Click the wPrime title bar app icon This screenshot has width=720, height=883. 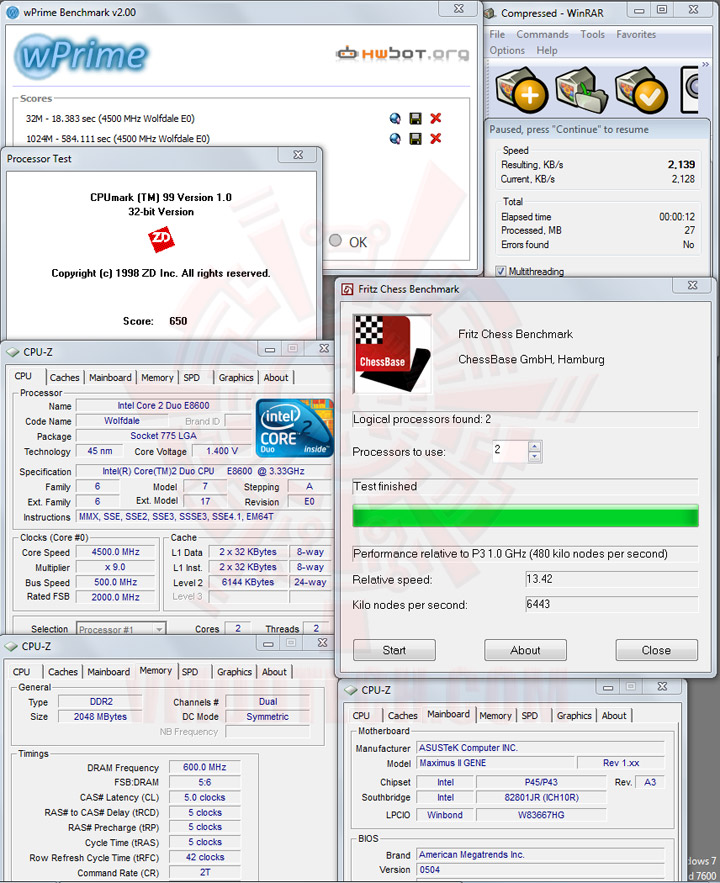tap(12, 12)
